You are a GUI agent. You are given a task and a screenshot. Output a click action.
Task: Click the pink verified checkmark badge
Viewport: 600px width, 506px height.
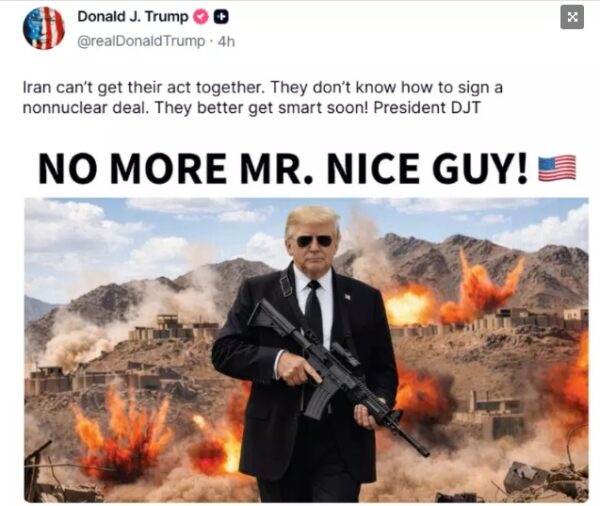pos(201,17)
